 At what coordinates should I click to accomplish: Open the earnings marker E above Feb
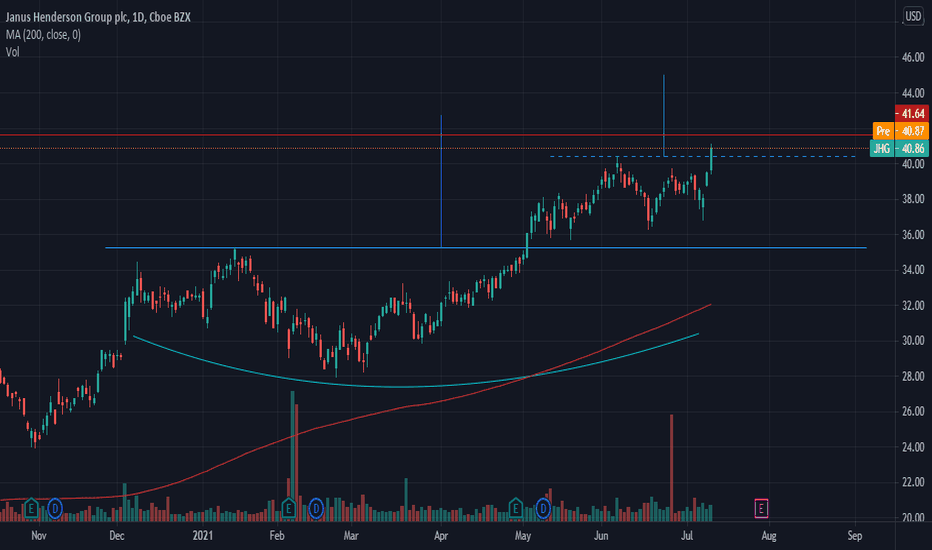288,508
